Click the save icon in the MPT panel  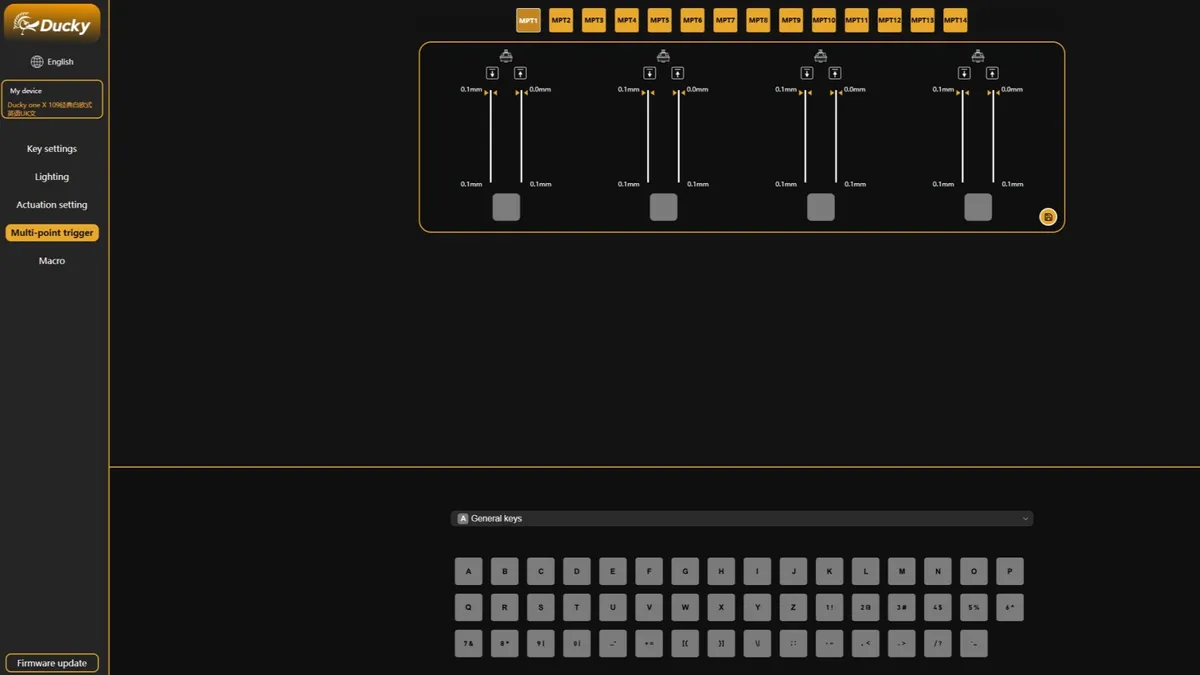click(1047, 217)
